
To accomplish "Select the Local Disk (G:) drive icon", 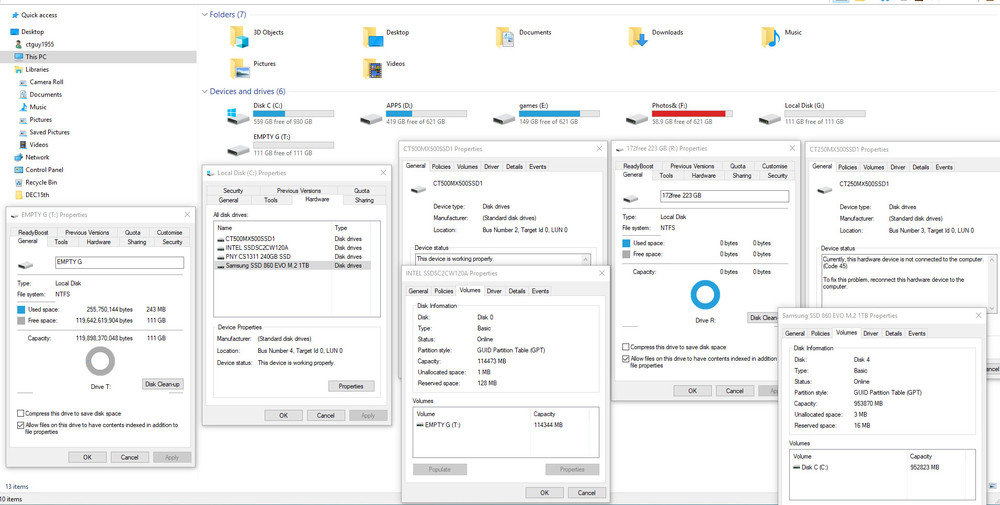I will click(x=770, y=119).
